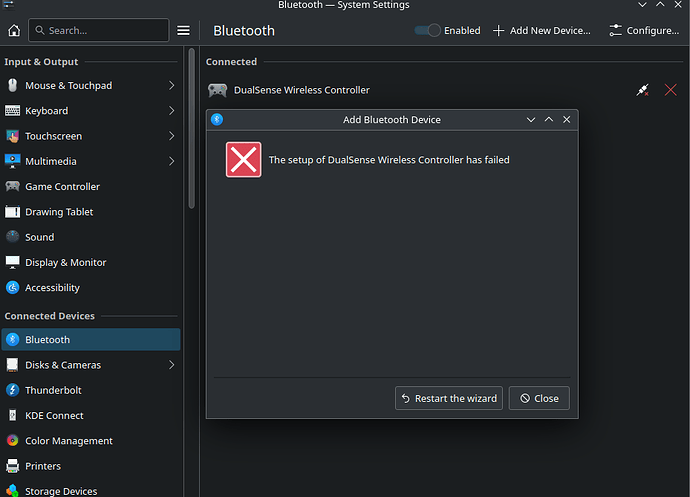The width and height of the screenshot is (690, 497).
Task: Open Sound settings
Action: tap(91, 237)
